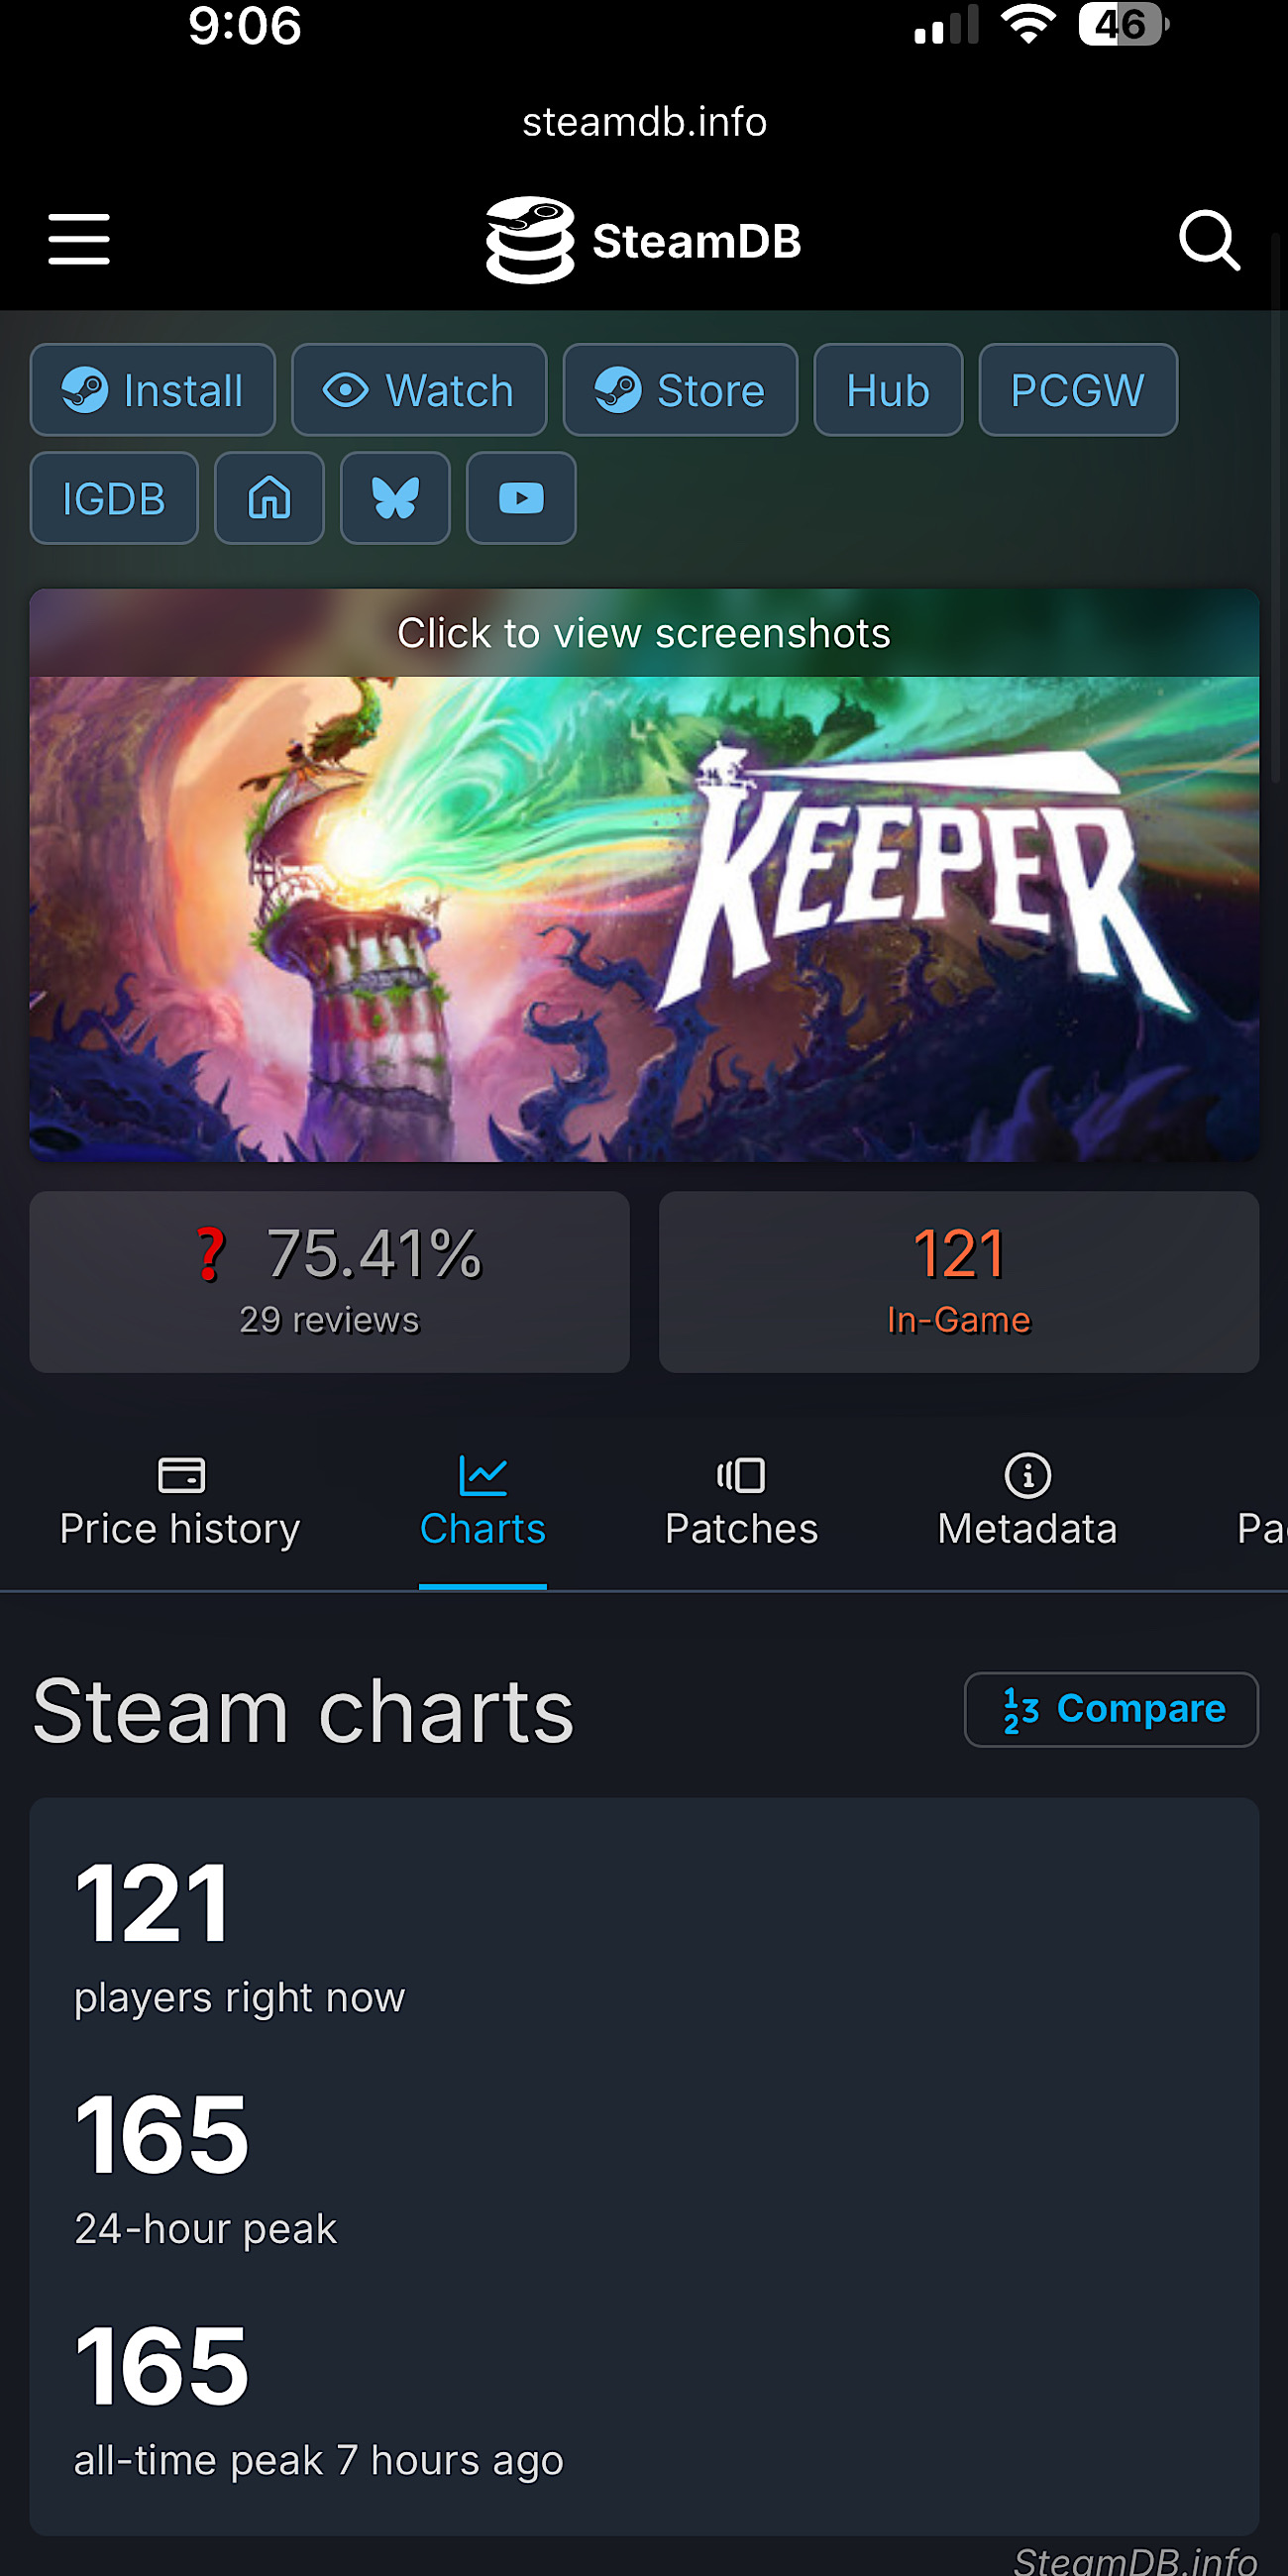Open the Metadata tab
The width and height of the screenshot is (1288, 2576).
(x=1027, y=1502)
